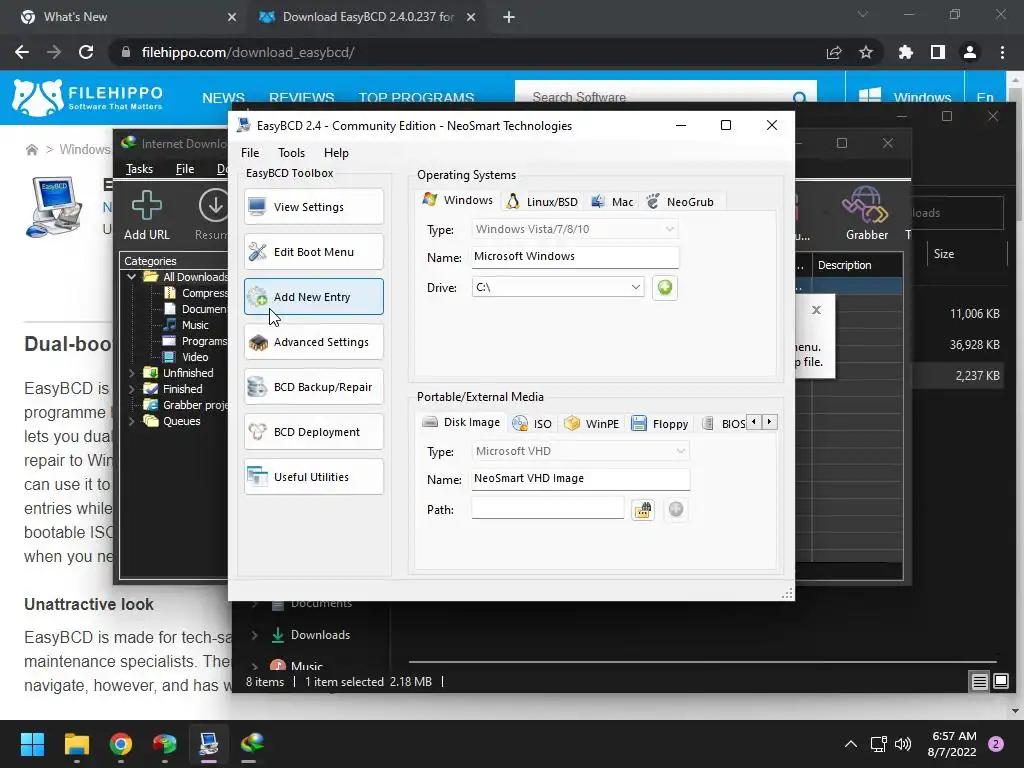The width and height of the screenshot is (1024, 768).
Task: Open the Windows version Type dropdown
Action: [575, 229]
